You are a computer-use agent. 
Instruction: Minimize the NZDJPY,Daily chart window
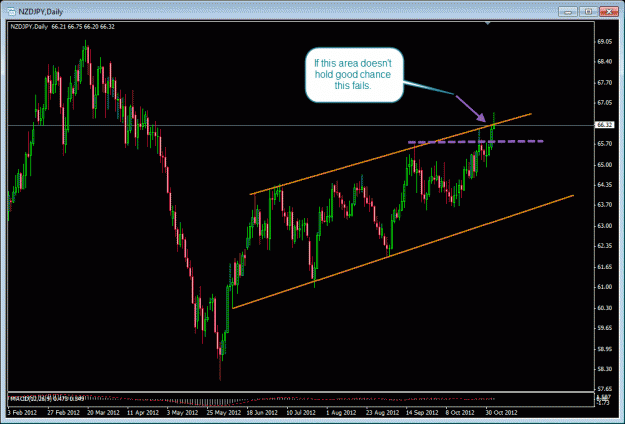pos(568,12)
